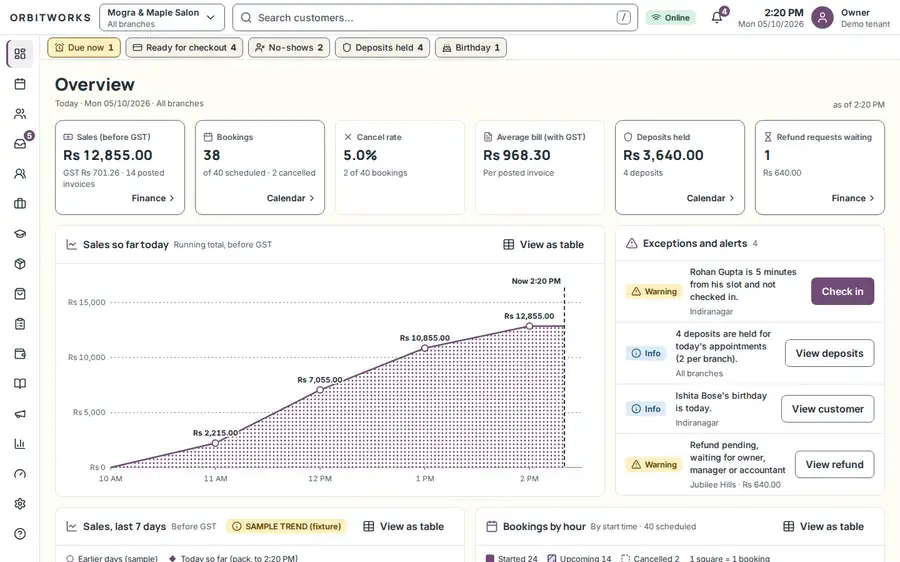Click the Overview page heading
This screenshot has height=562, width=900.
(95, 84)
